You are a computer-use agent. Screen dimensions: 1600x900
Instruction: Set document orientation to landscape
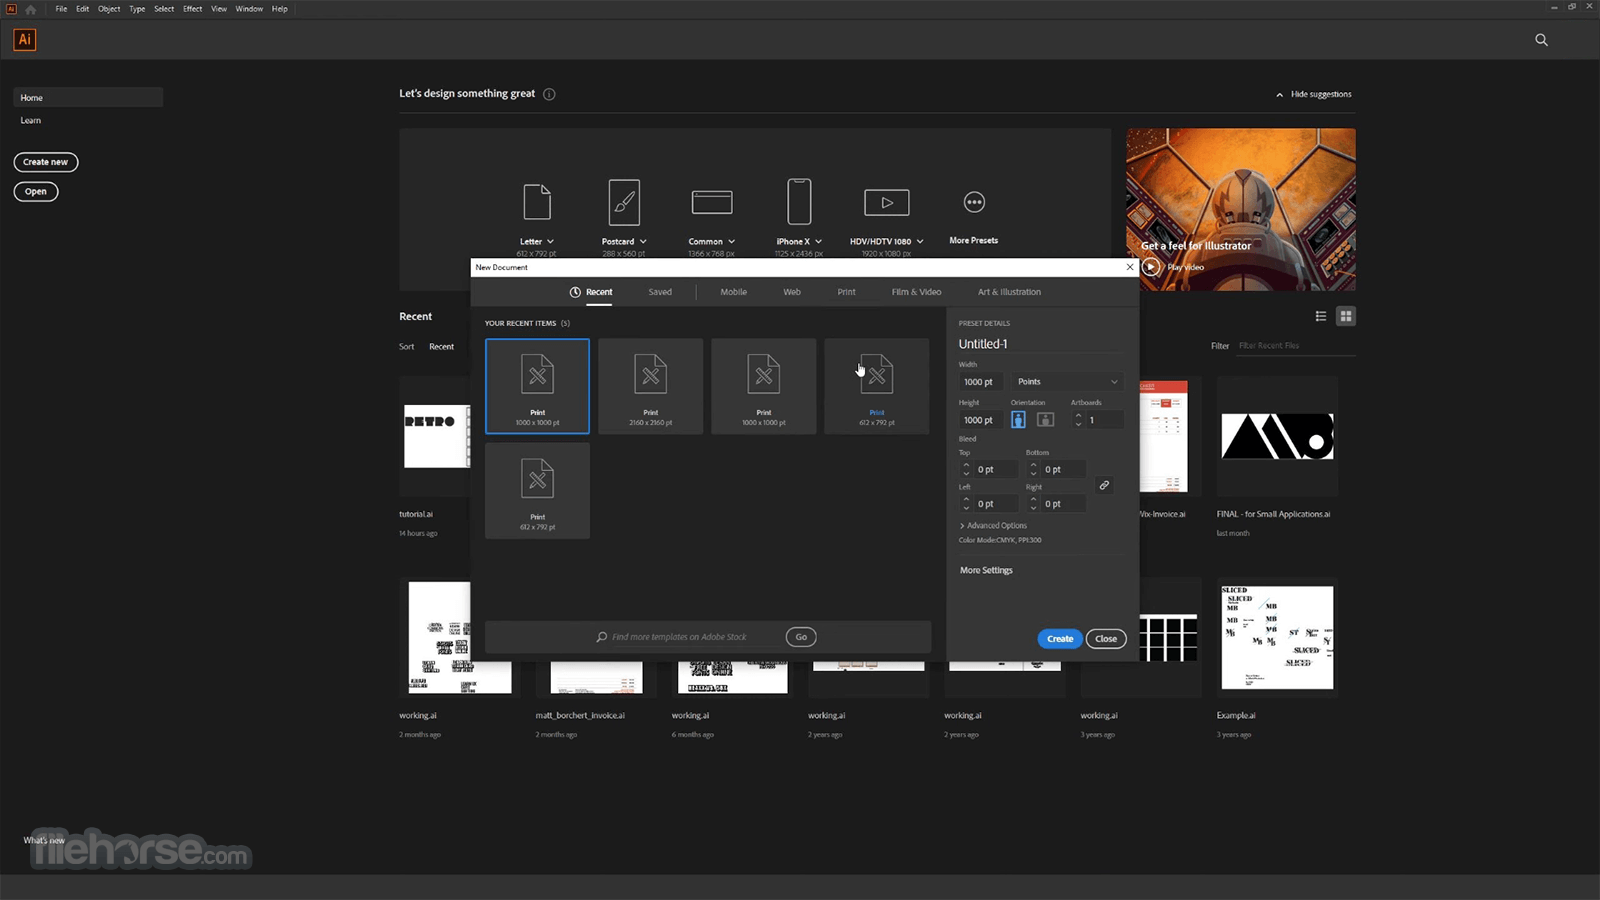(1045, 419)
